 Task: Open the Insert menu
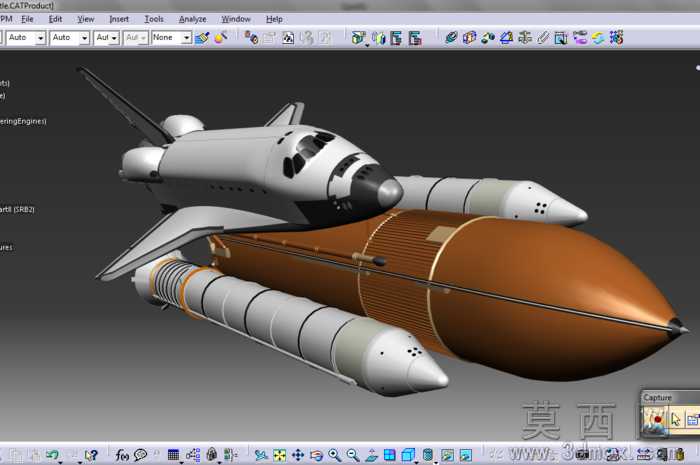pos(119,19)
